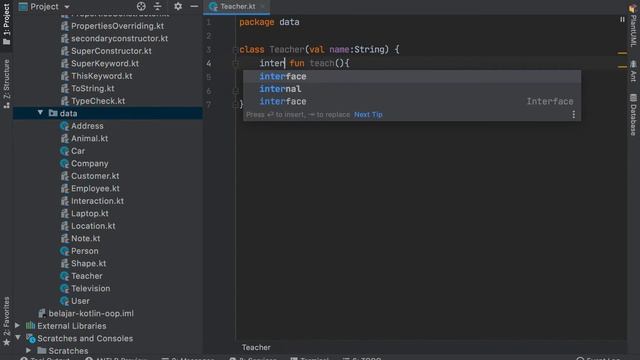Click the Next Tip link
This screenshot has height=360, width=640.
(368, 115)
